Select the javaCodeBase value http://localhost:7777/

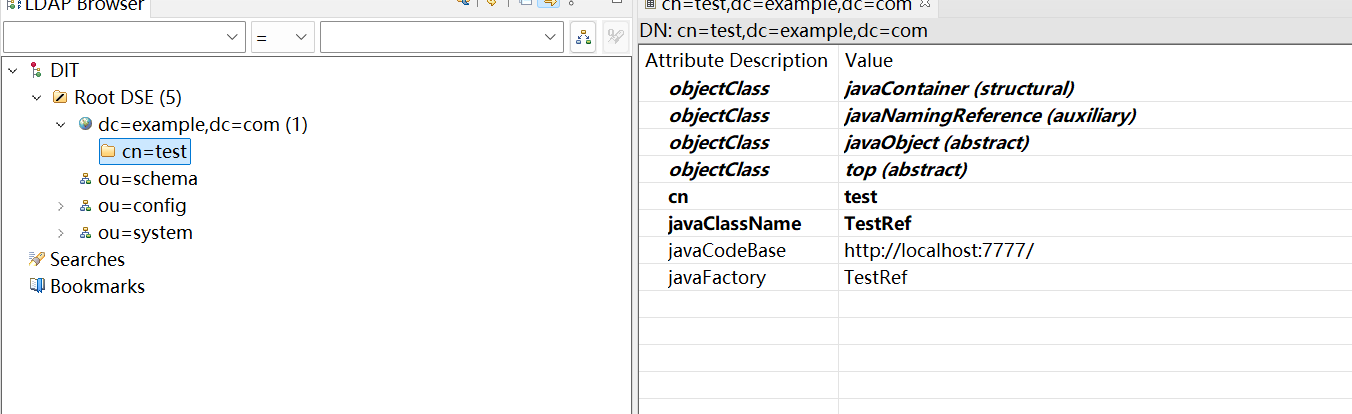coord(938,250)
